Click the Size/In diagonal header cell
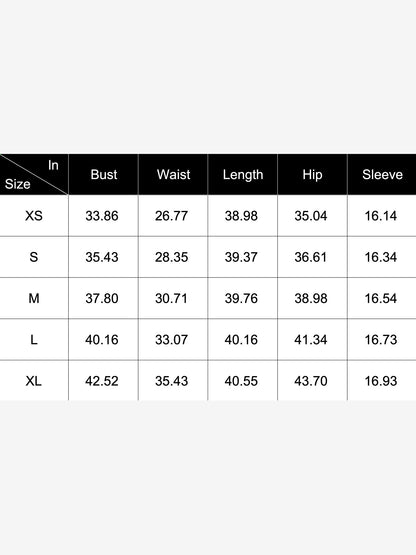 [x=34, y=174]
